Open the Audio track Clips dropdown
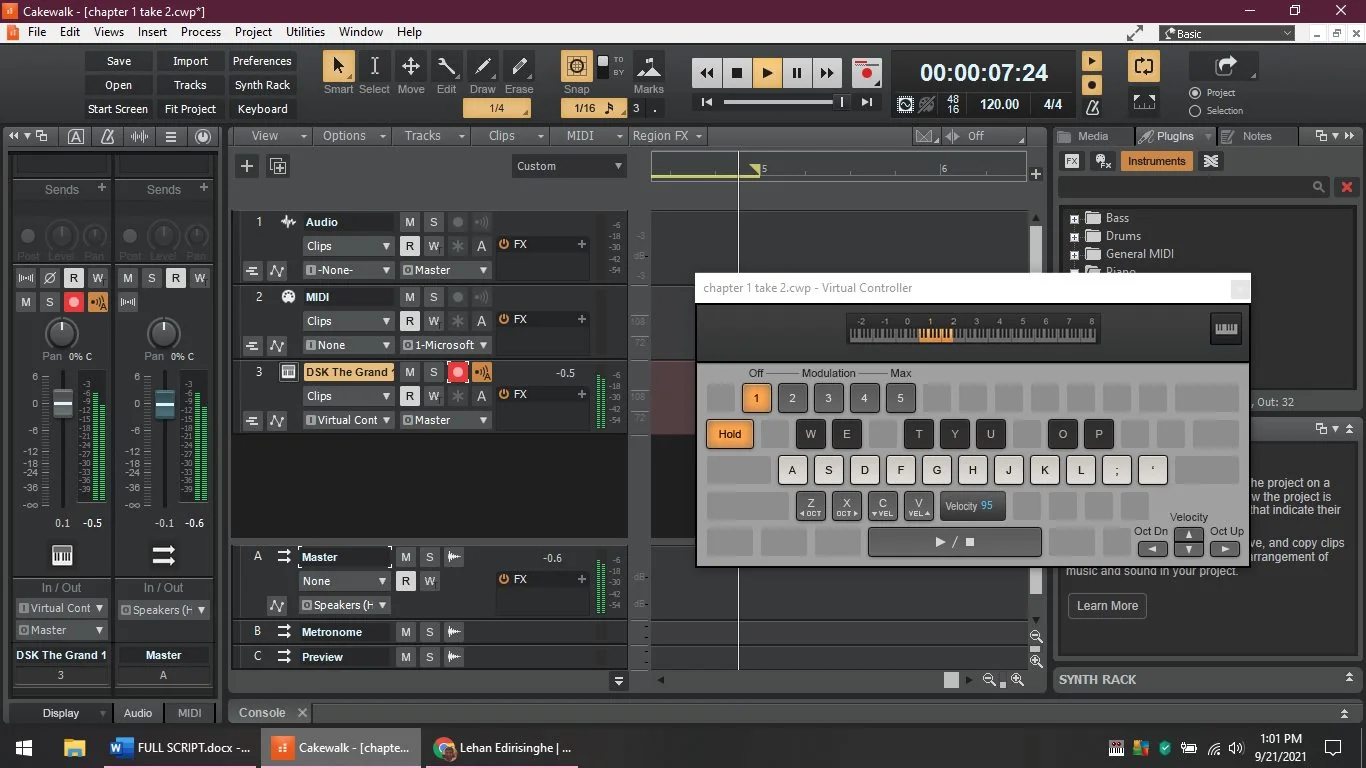The image size is (1366, 768). pos(348,246)
